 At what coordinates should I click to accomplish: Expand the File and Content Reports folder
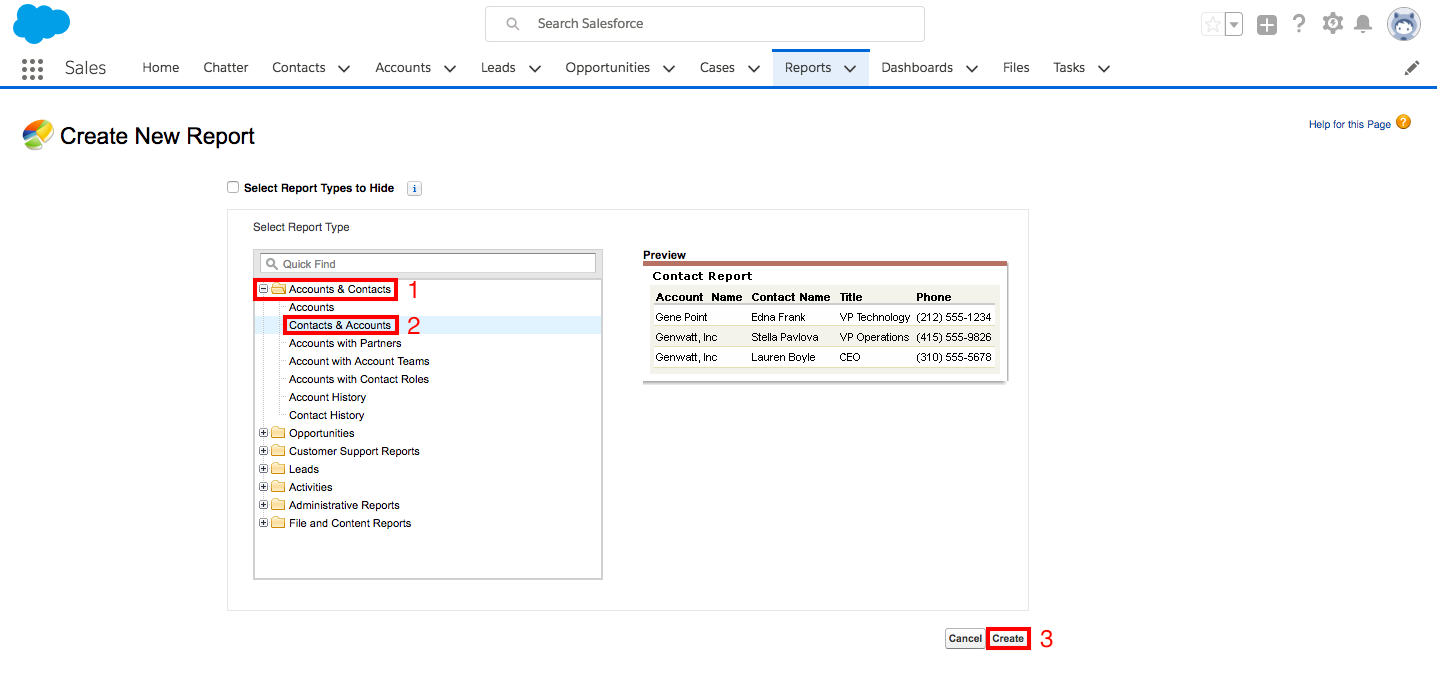[264, 523]
